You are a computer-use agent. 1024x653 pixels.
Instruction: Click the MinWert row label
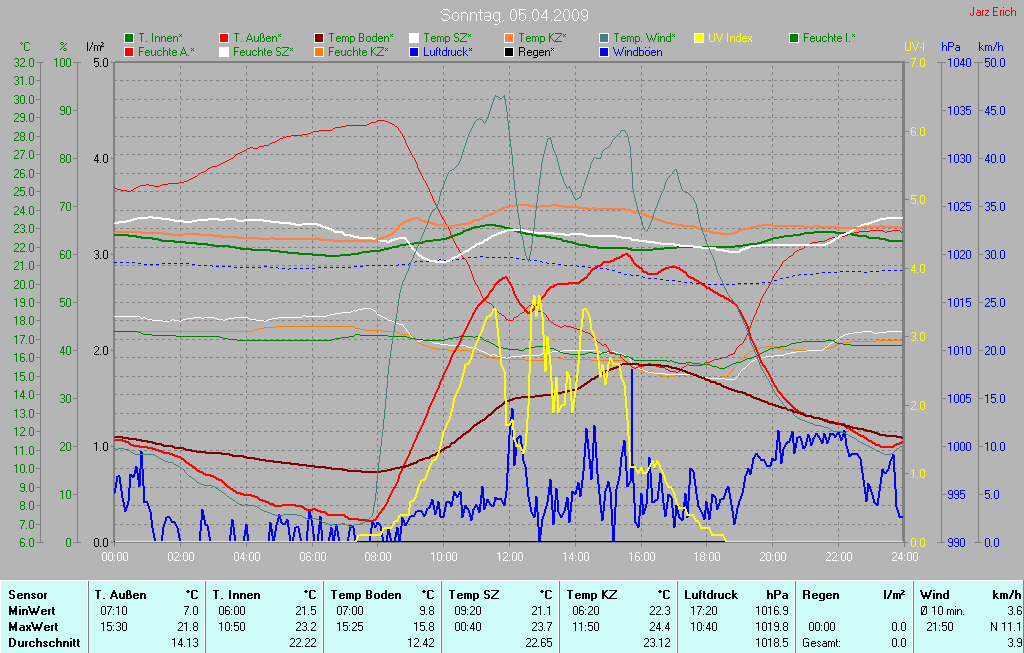point(31,611)
